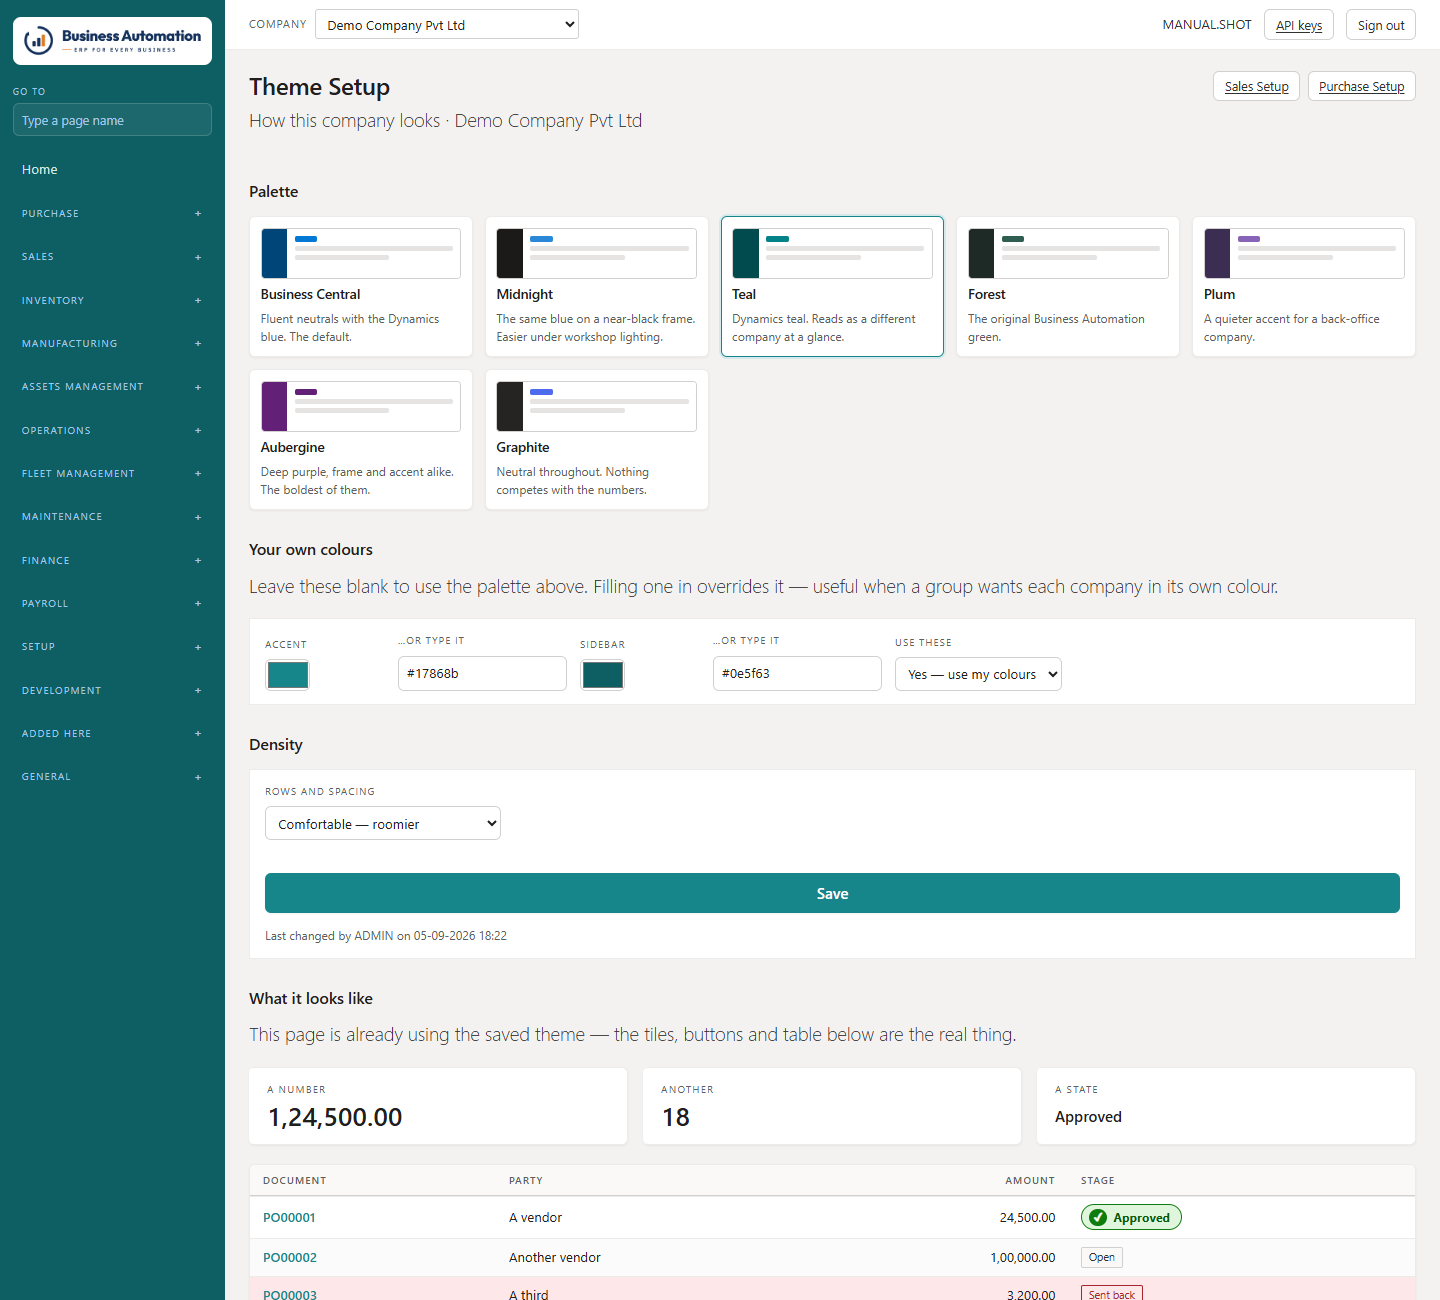1440x1300 pixels.
Task: Open document PO00002
Action: tap(290, 1258)
